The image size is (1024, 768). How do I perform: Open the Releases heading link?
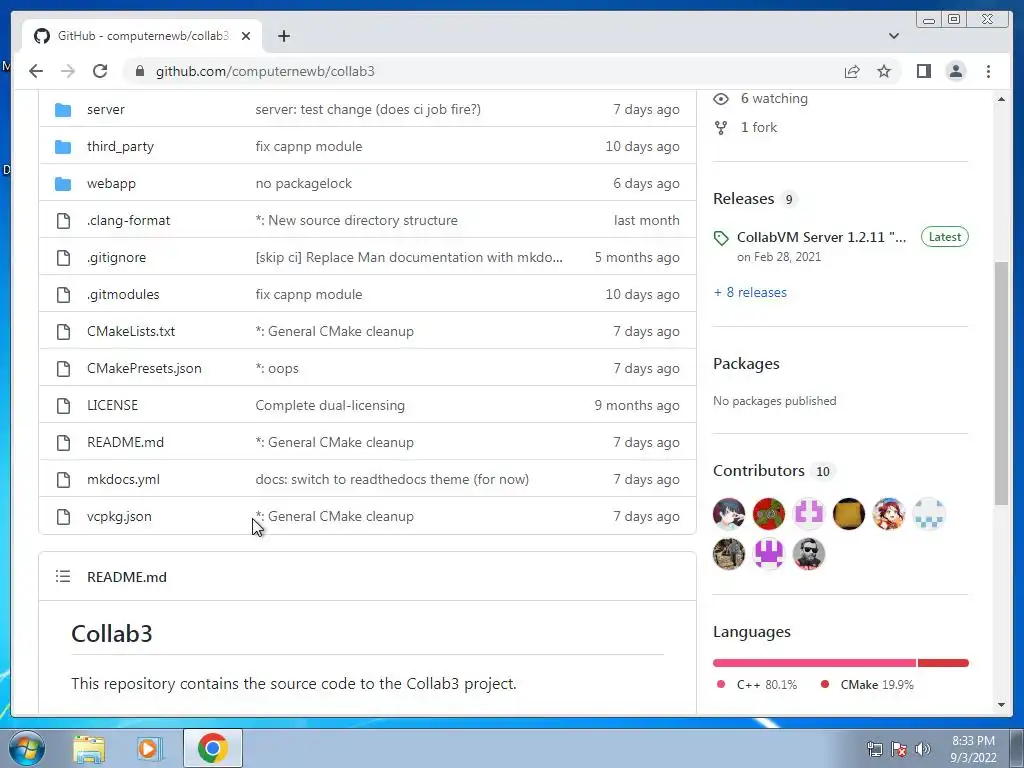pyautogui.click(x=743, y=199)
